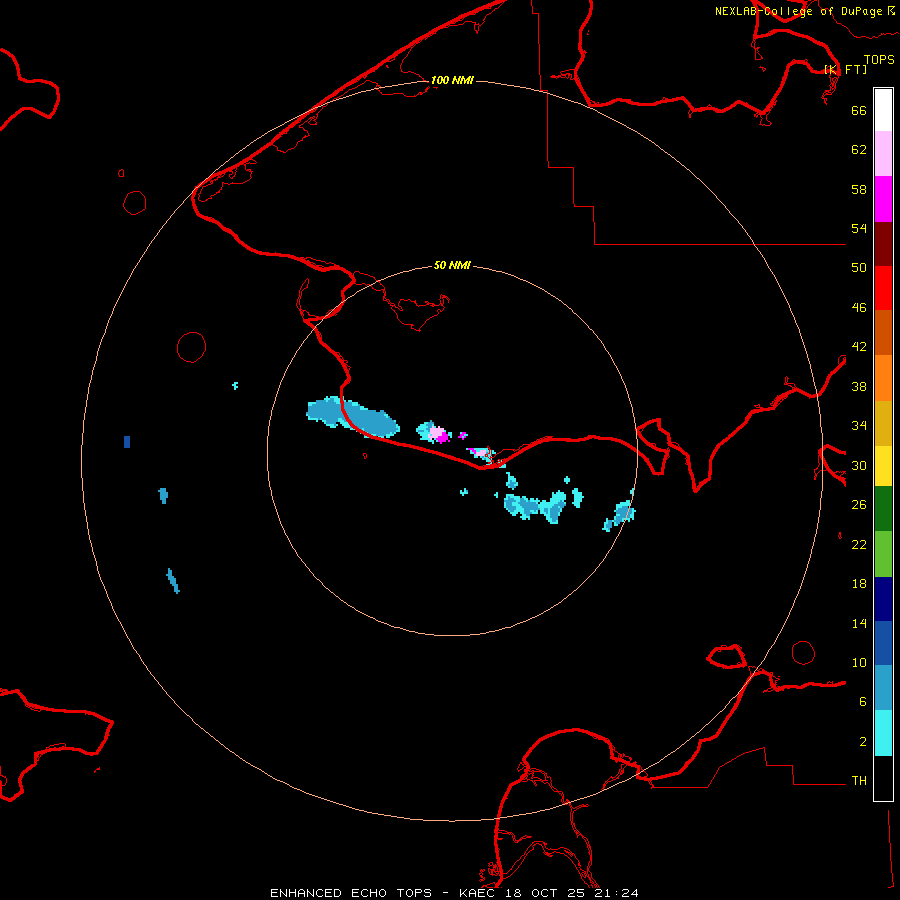900x900 pixels.
Task: Click the cyan legend swatch at bottom
Action: tap(883, 733)
